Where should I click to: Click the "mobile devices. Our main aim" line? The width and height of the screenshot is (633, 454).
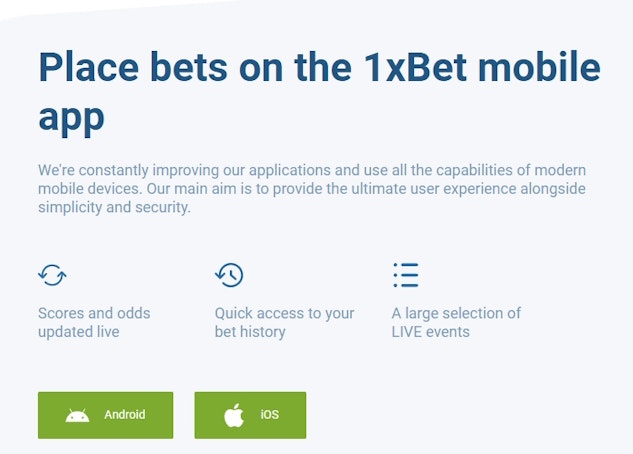312,189
